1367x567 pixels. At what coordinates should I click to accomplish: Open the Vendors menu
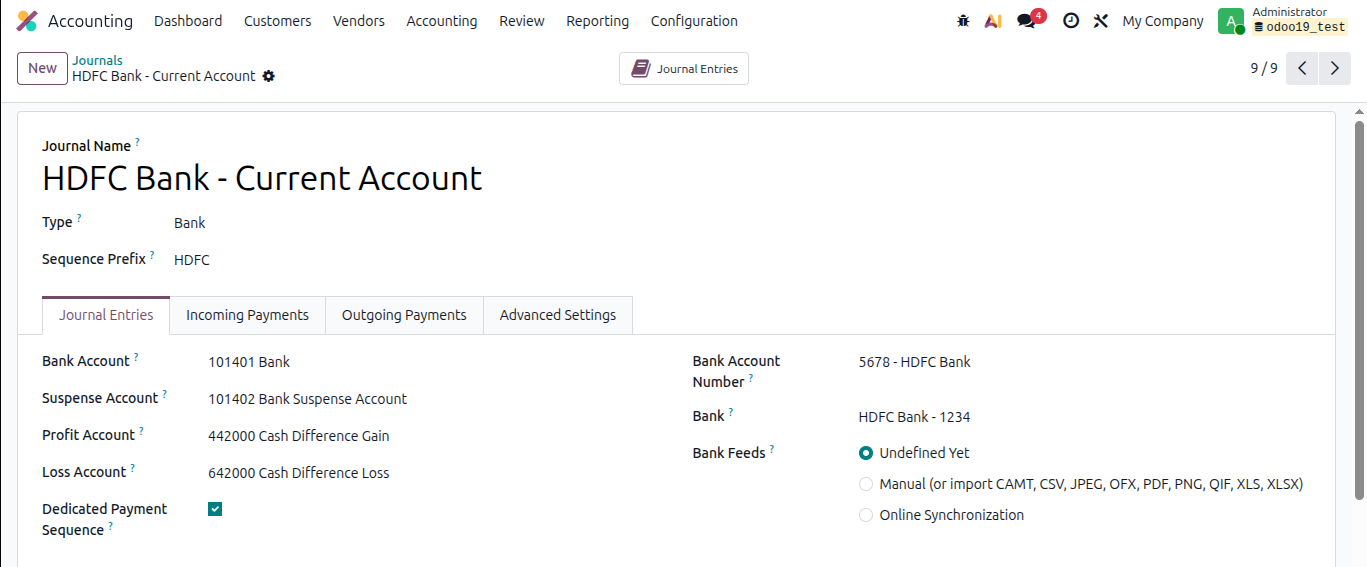pos(359,21)
